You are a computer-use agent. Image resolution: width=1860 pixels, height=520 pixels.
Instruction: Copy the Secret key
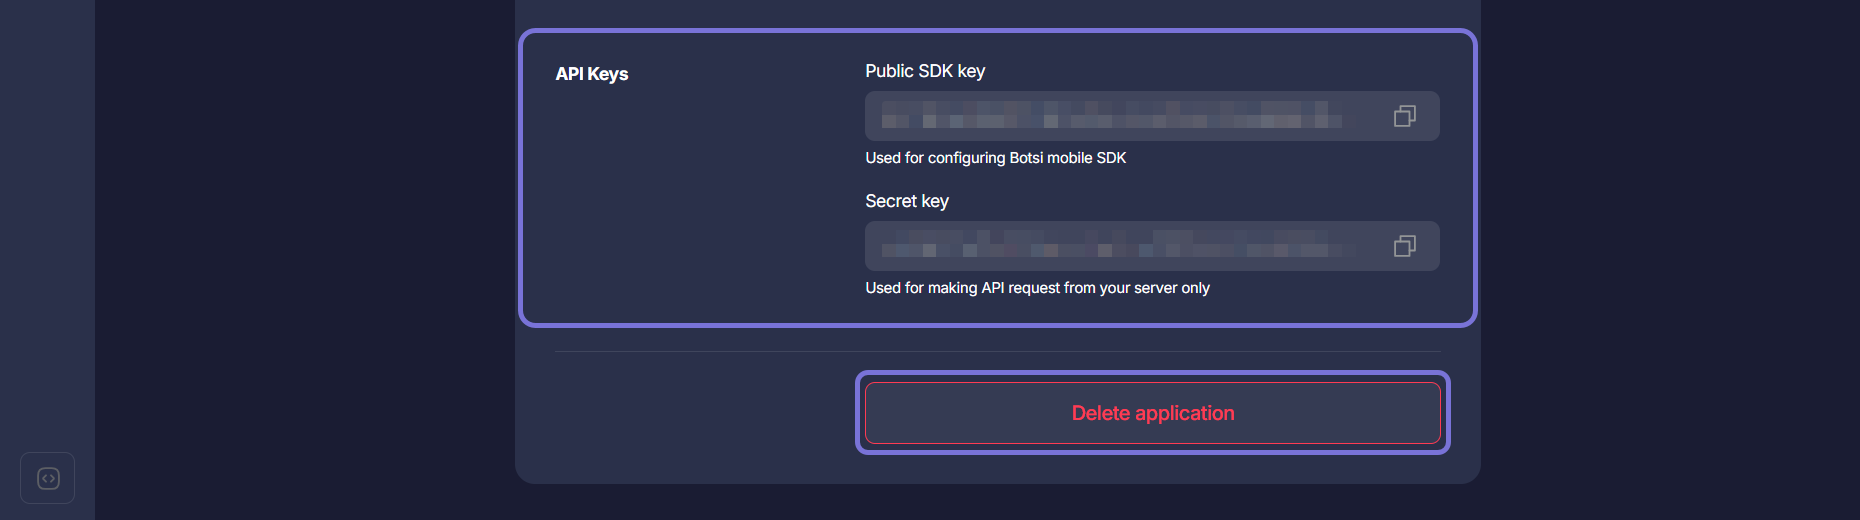pyautogui.click(x=1404, y=246)
